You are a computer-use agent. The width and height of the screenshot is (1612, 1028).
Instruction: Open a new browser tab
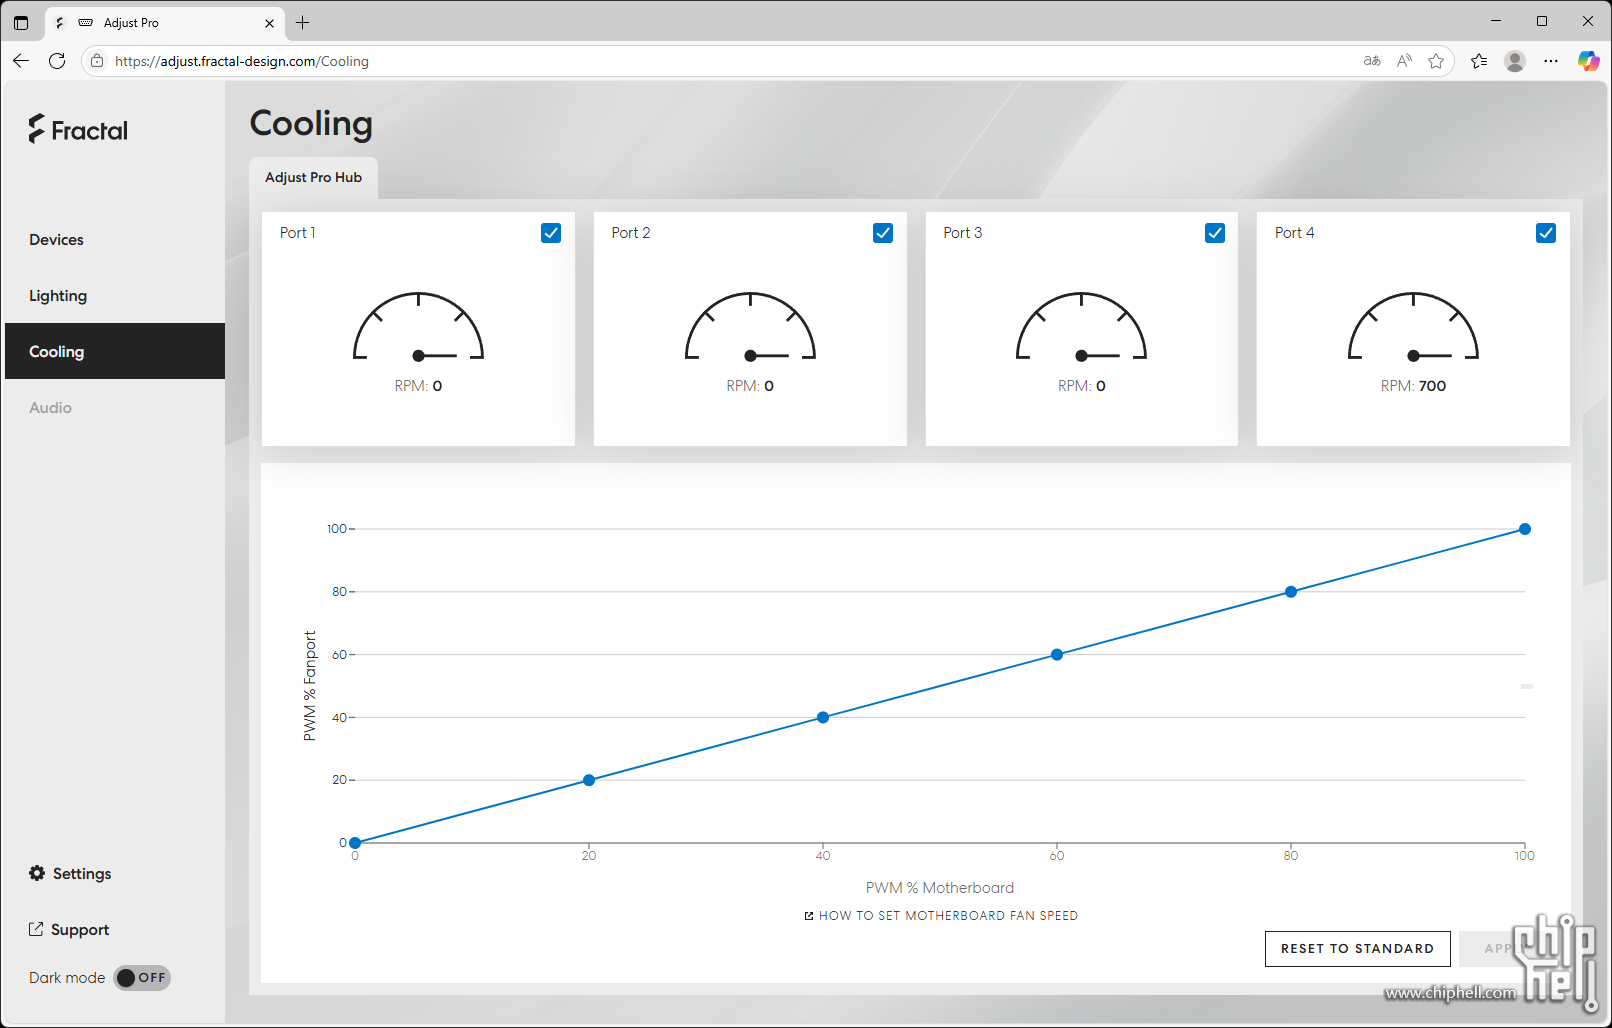303,22
